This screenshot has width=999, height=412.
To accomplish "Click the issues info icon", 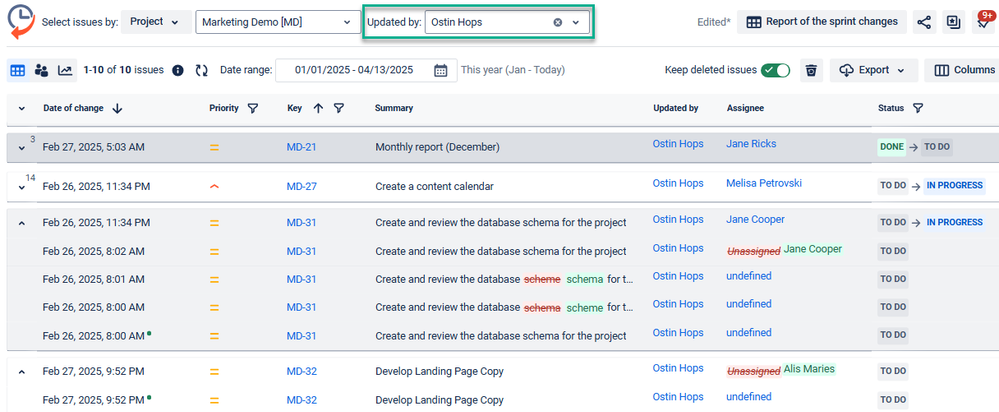I will pyautogui.click(x=178, y=70).
